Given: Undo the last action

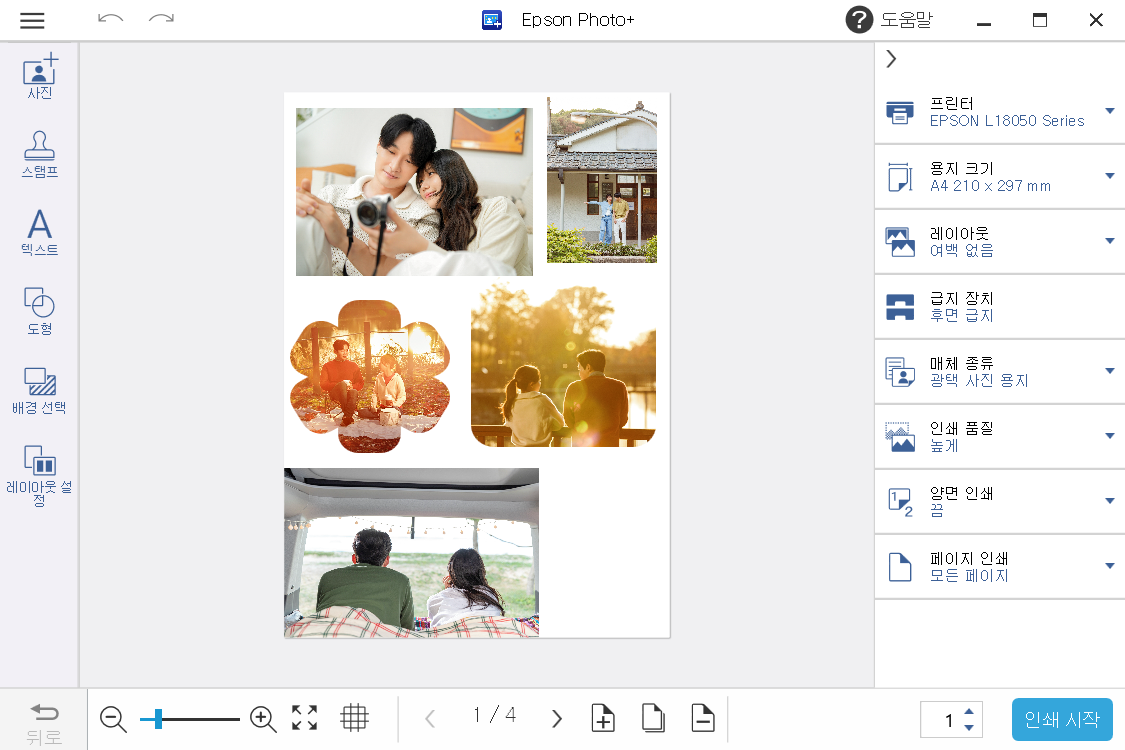Looking at the screenshot, I should click(x=110, y=19).
